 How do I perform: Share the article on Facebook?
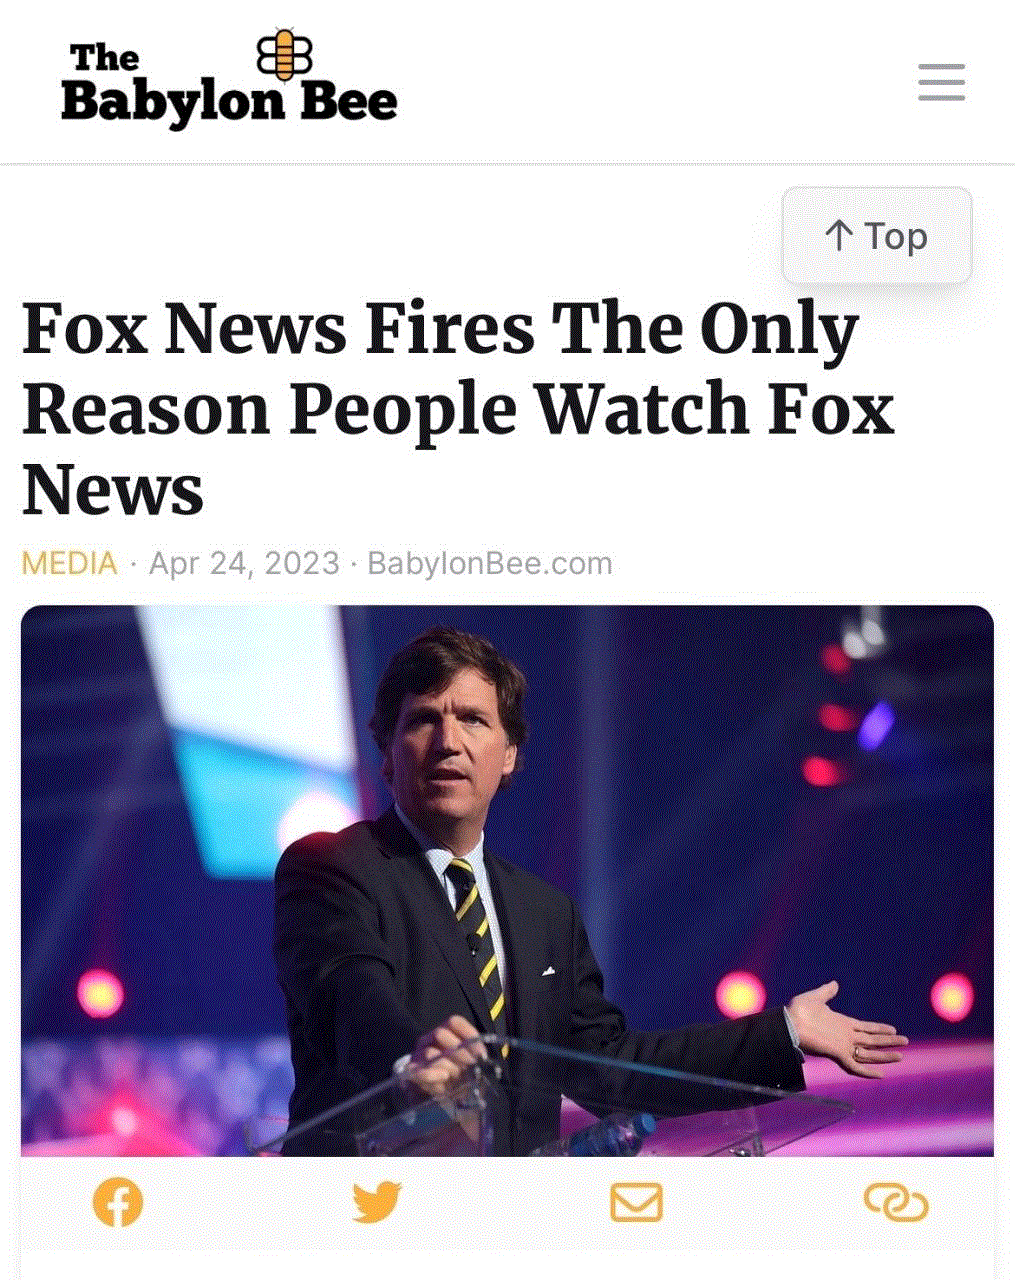[x=118, y=1202]
